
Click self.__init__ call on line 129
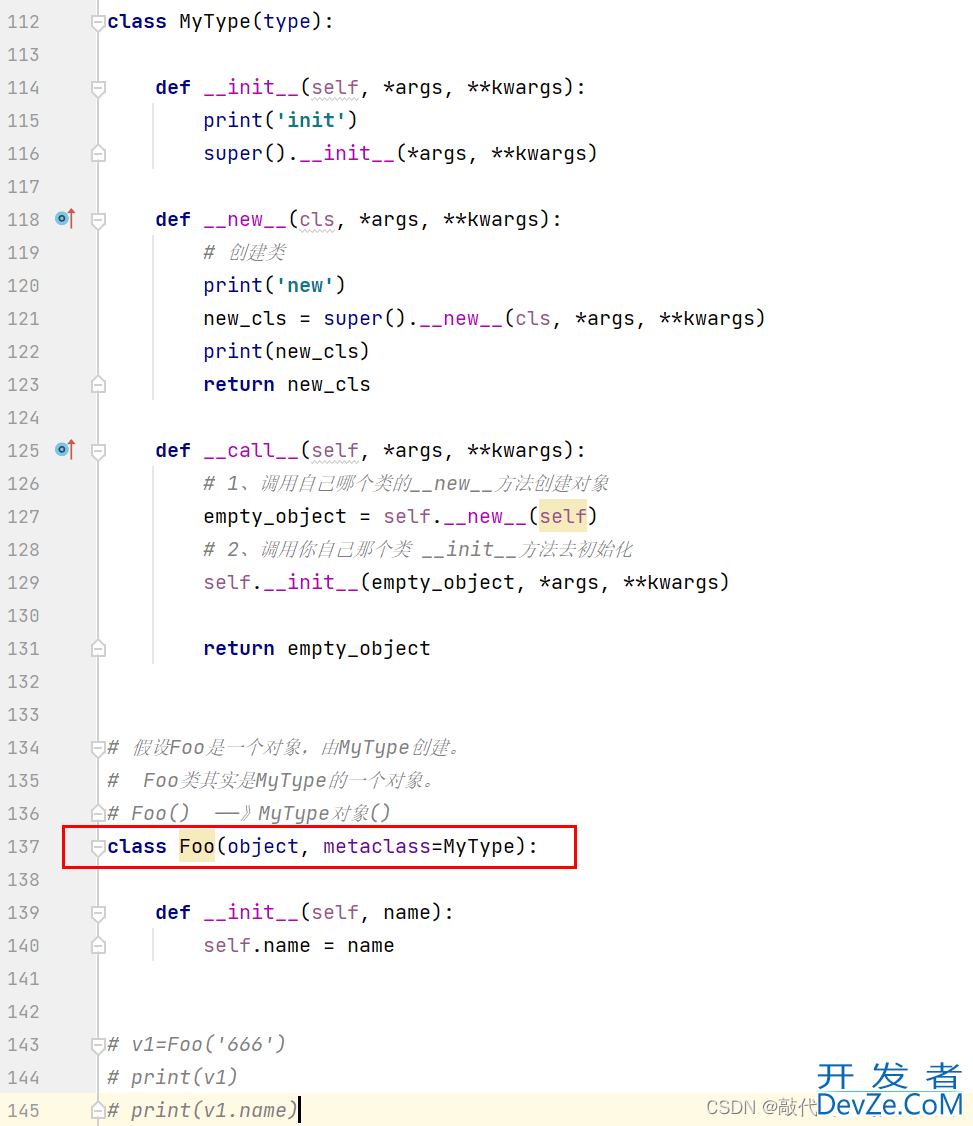[466, 582]
